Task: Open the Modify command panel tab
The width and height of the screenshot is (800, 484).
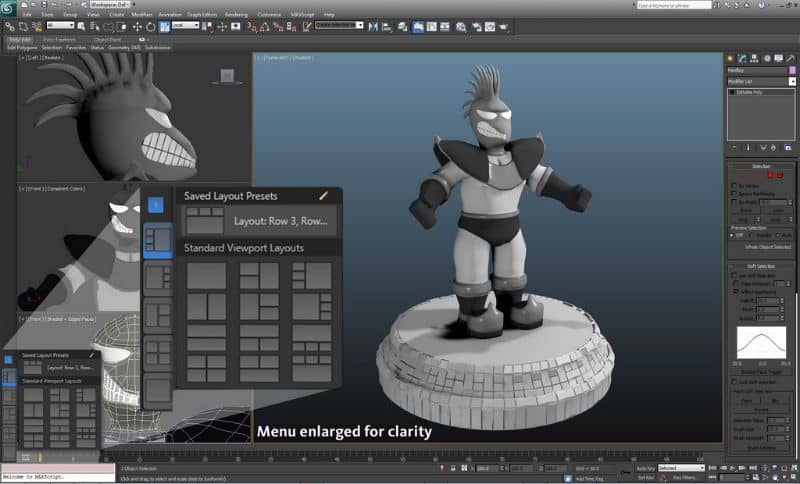Action: [x=741, y=58]
